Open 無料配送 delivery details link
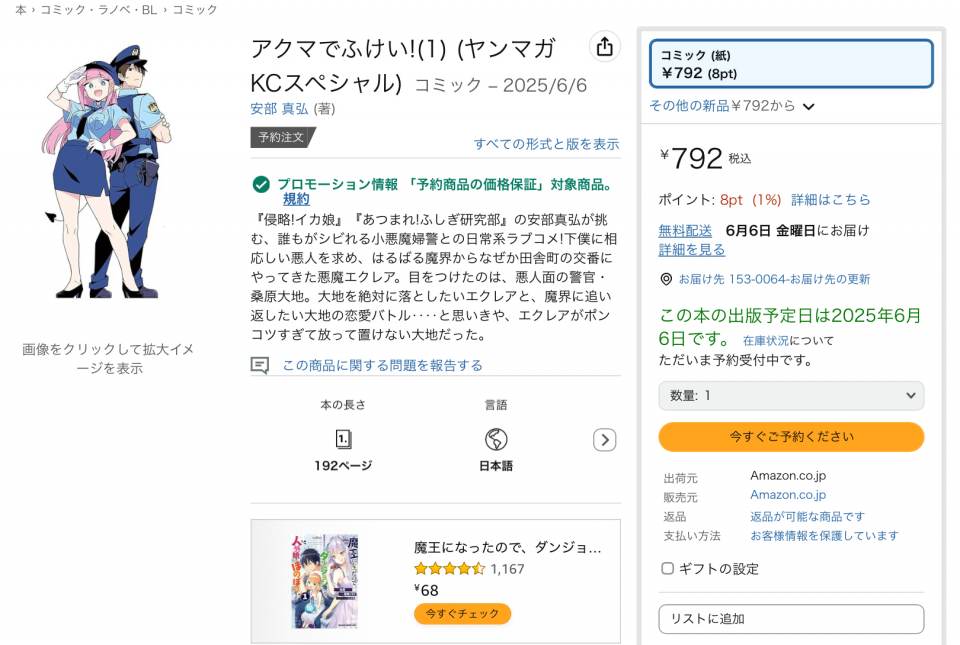The height and width of the screenshot is (645, 960). [x=685, y=230]
